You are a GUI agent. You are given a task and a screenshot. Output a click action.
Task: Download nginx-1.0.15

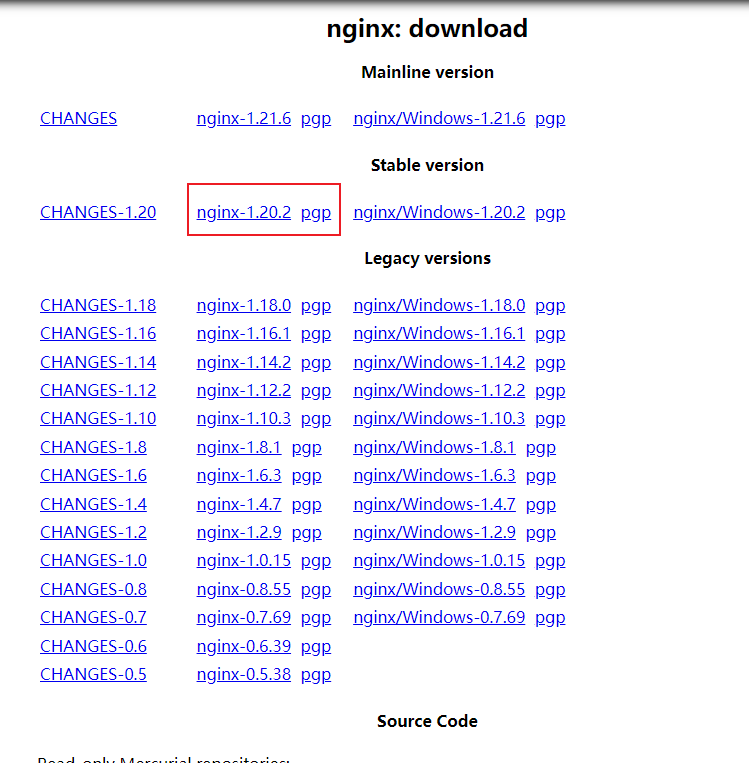point(243,561)
